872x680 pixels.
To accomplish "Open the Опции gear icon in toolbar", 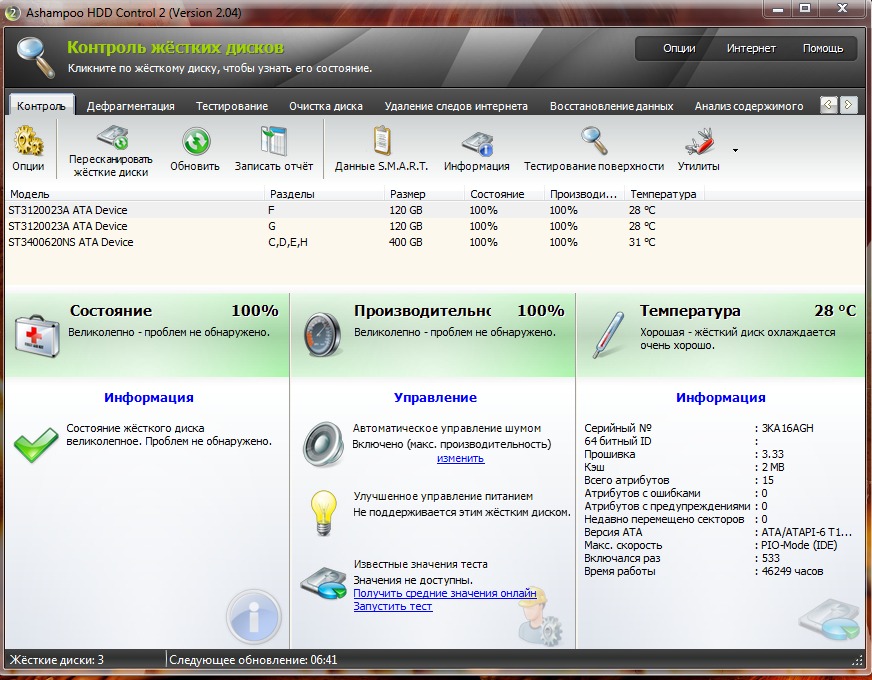I will (28, 141).
